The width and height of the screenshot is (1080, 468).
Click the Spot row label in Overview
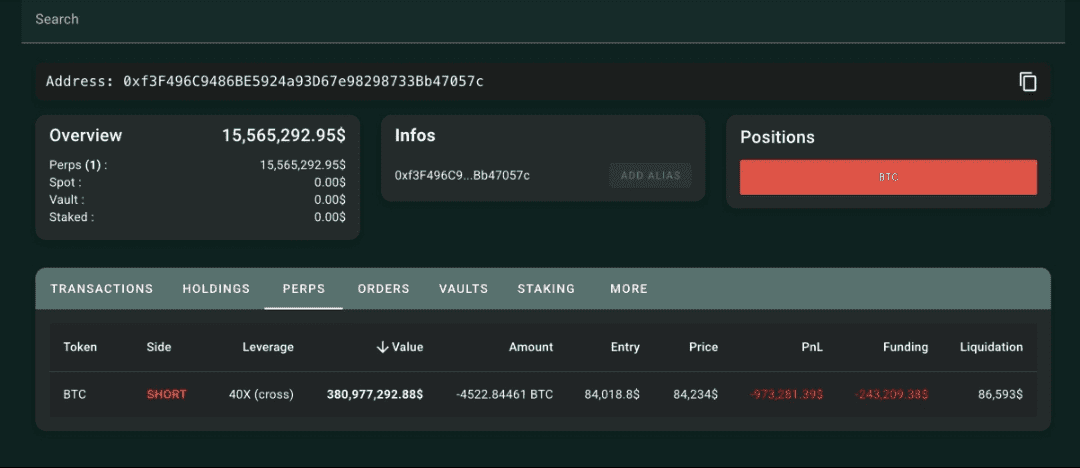[65, 183]
